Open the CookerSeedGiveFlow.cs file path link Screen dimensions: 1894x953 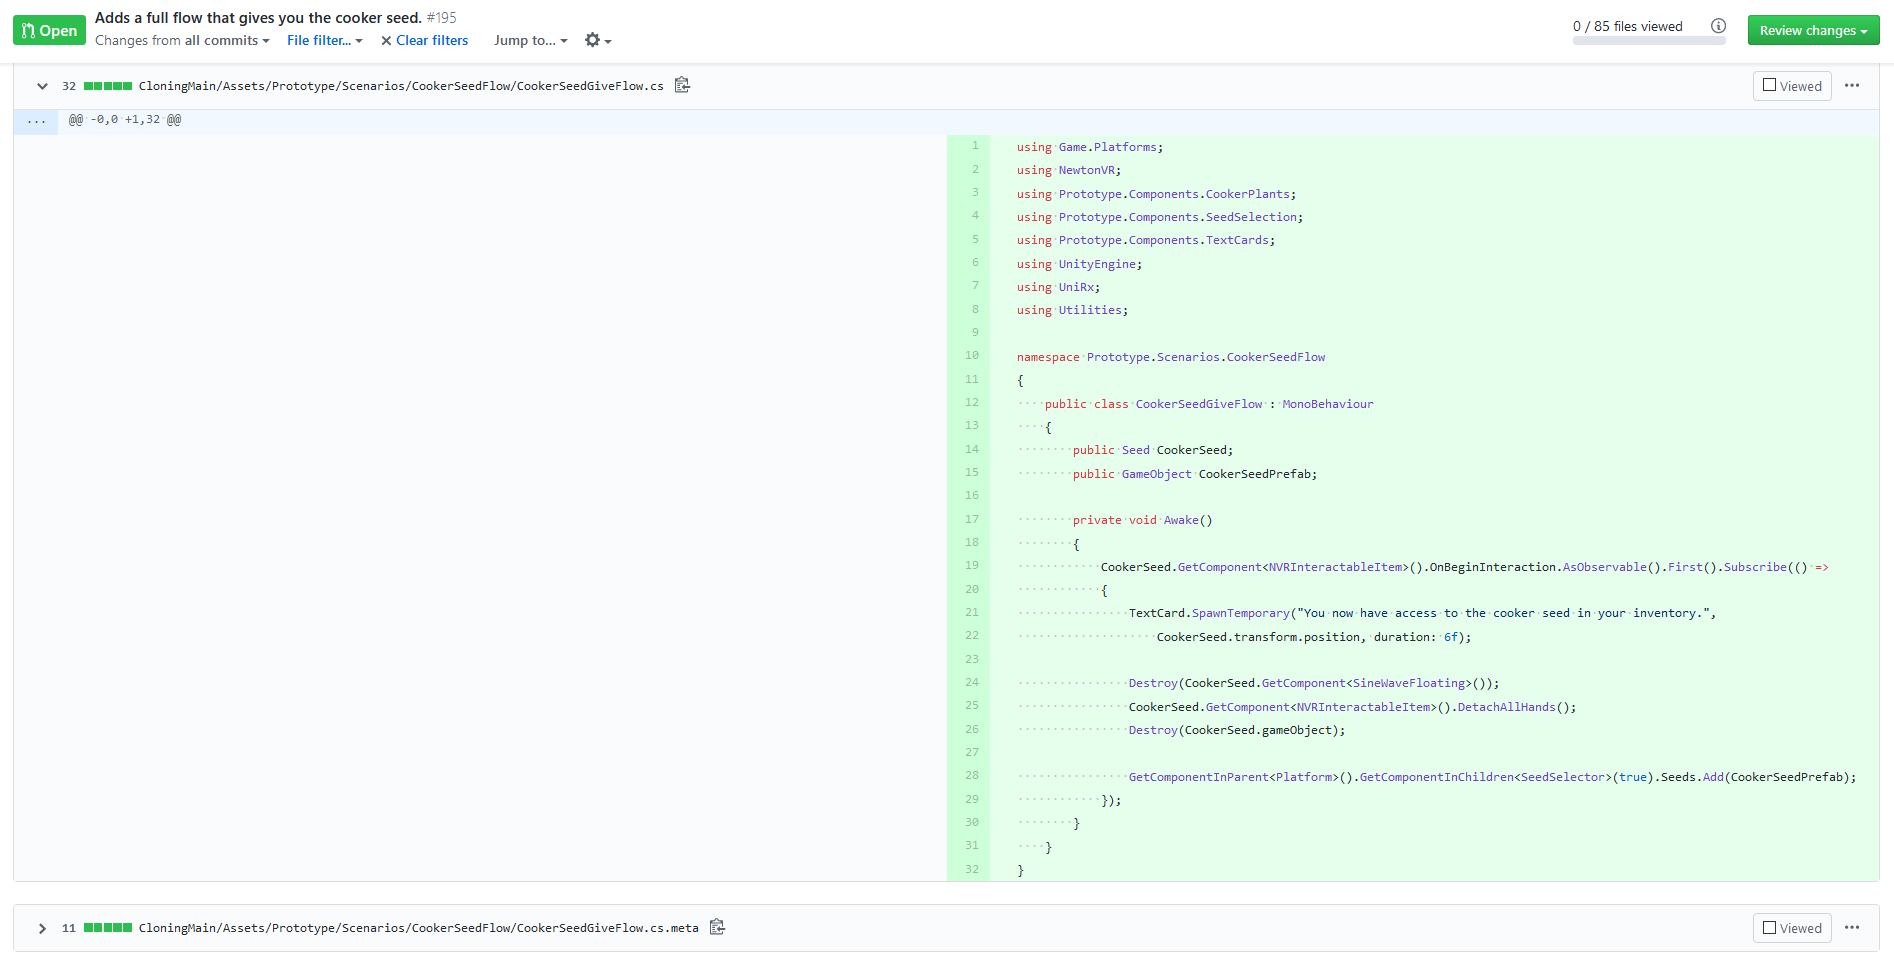click(x=401, y=86)
